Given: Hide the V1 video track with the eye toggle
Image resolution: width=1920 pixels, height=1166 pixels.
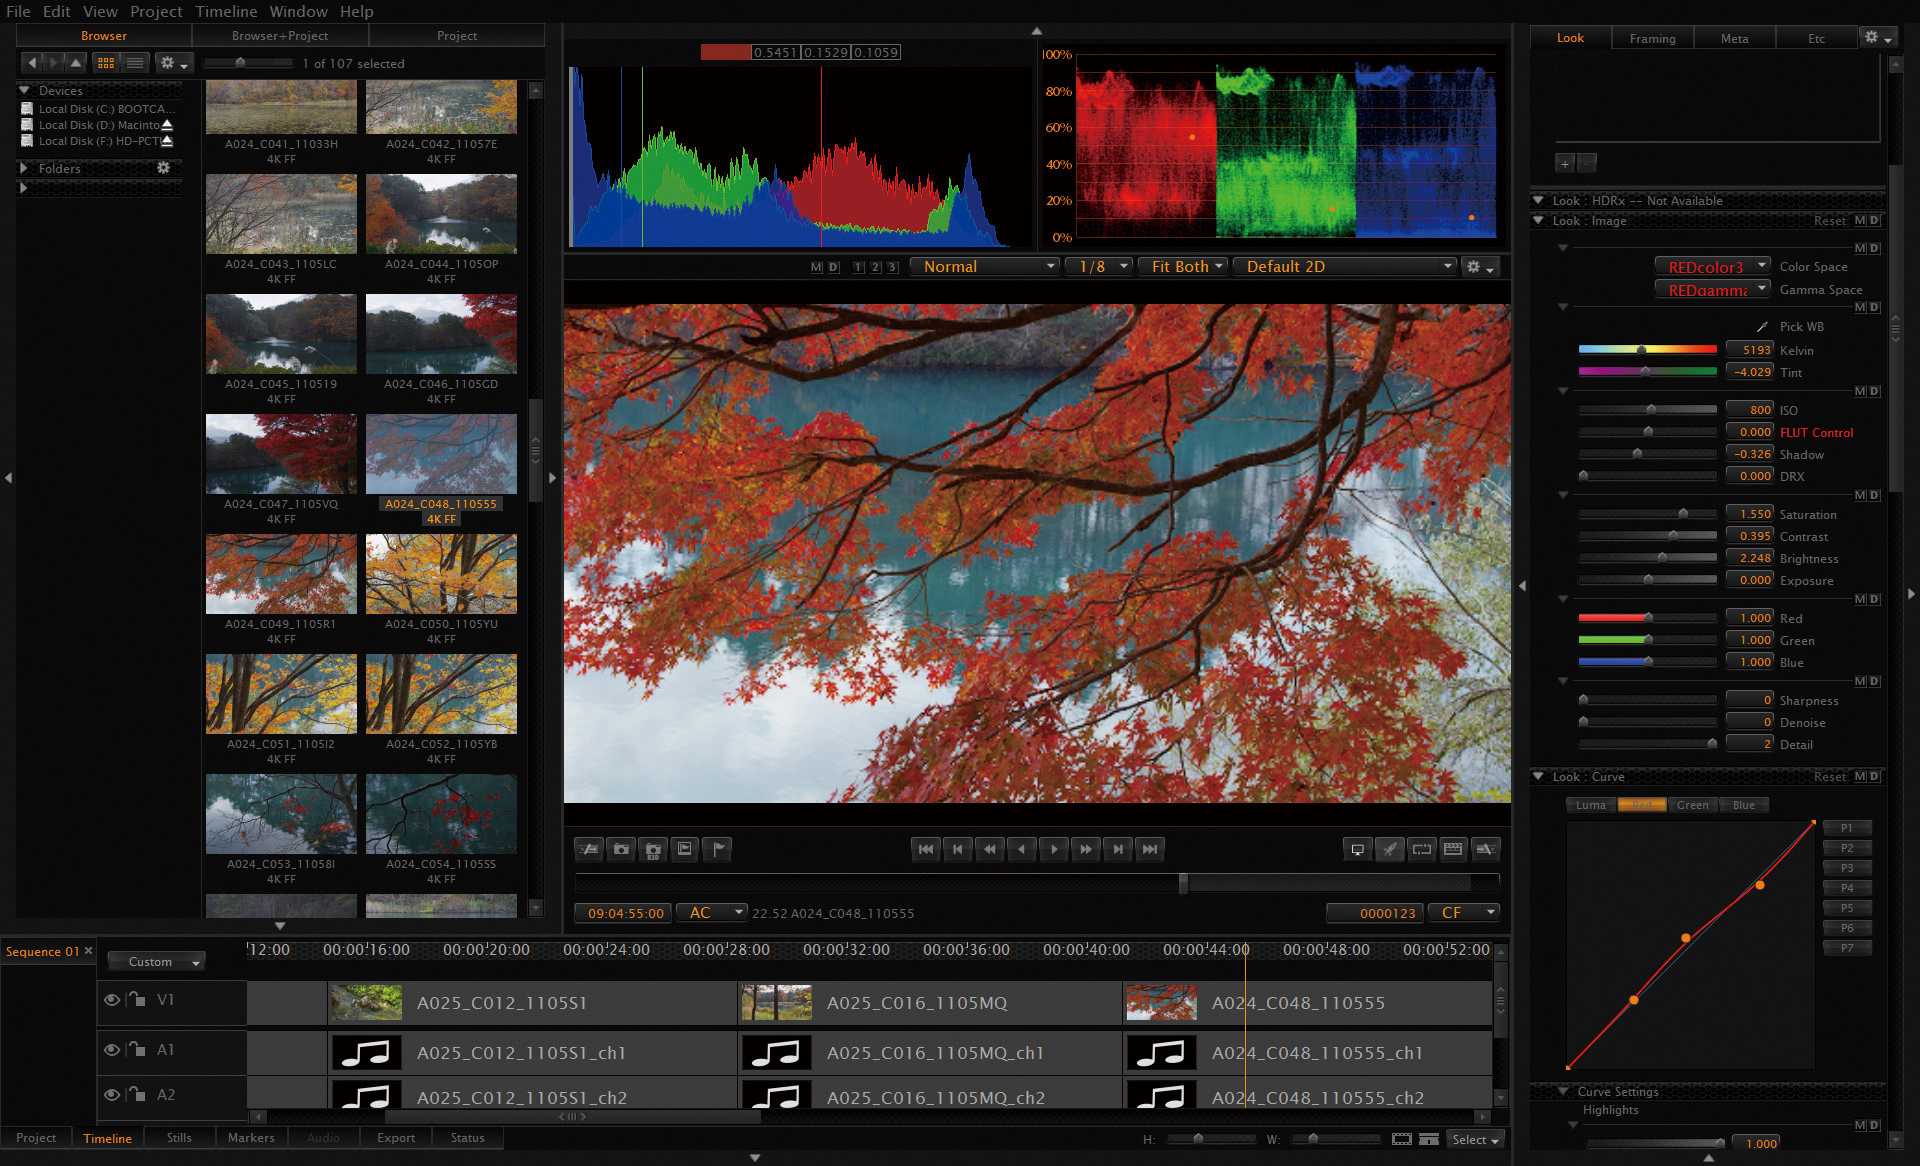Looking at the screenshot, I should coord(112,1000).
